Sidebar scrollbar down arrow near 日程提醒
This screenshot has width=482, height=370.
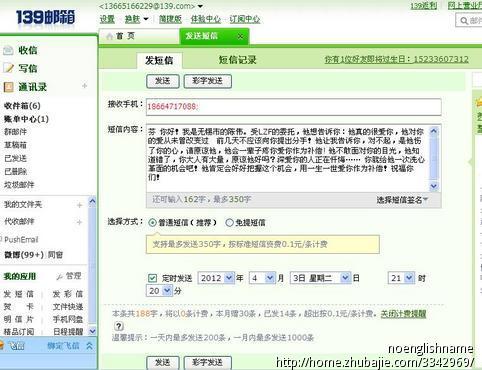tap(92, 331)
